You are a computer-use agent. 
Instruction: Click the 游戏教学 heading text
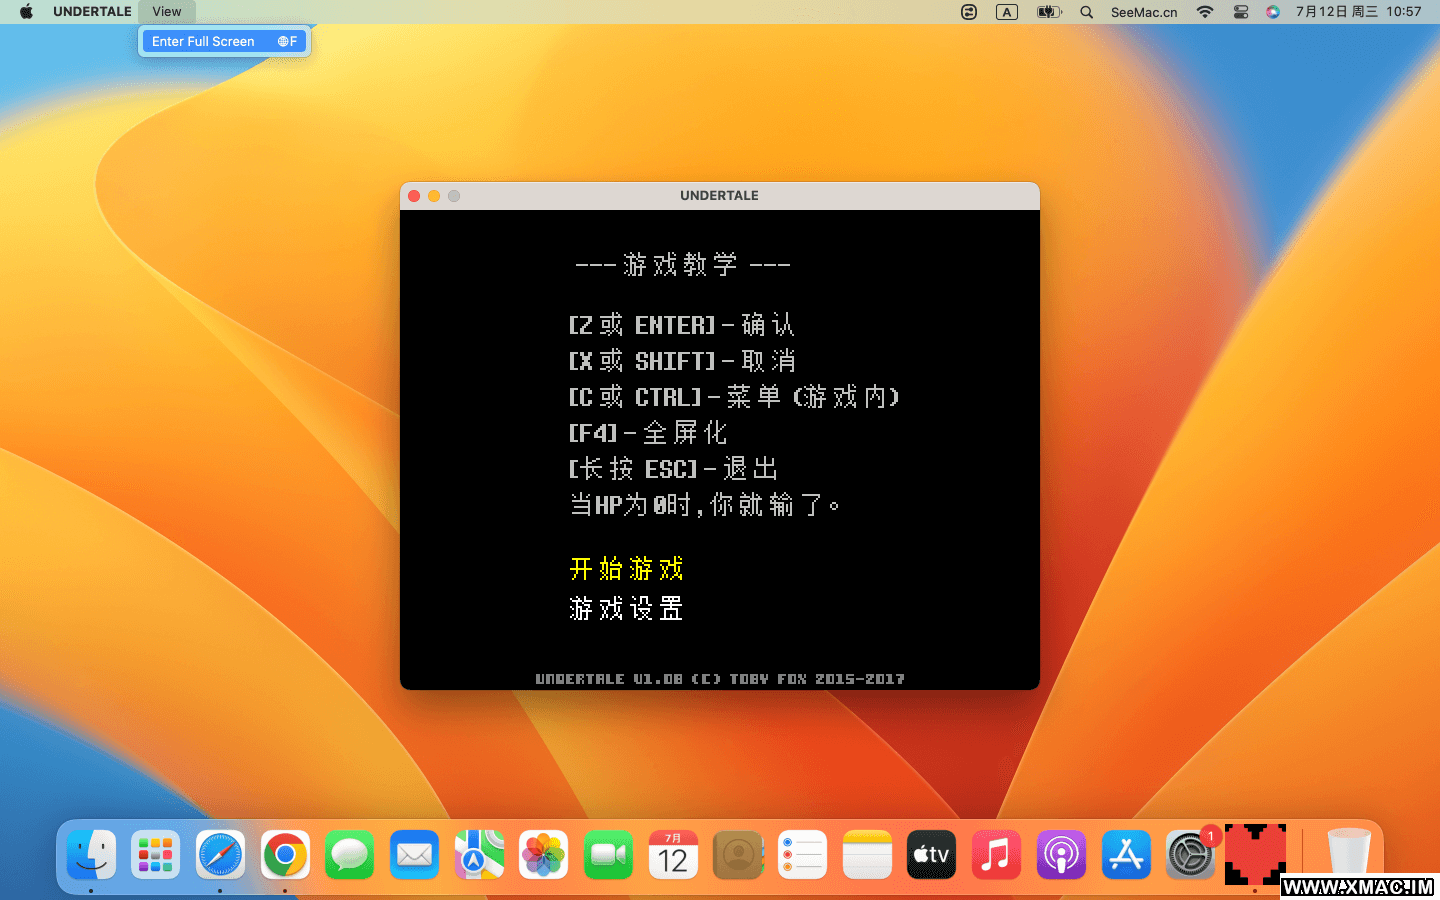click(681, 265)
